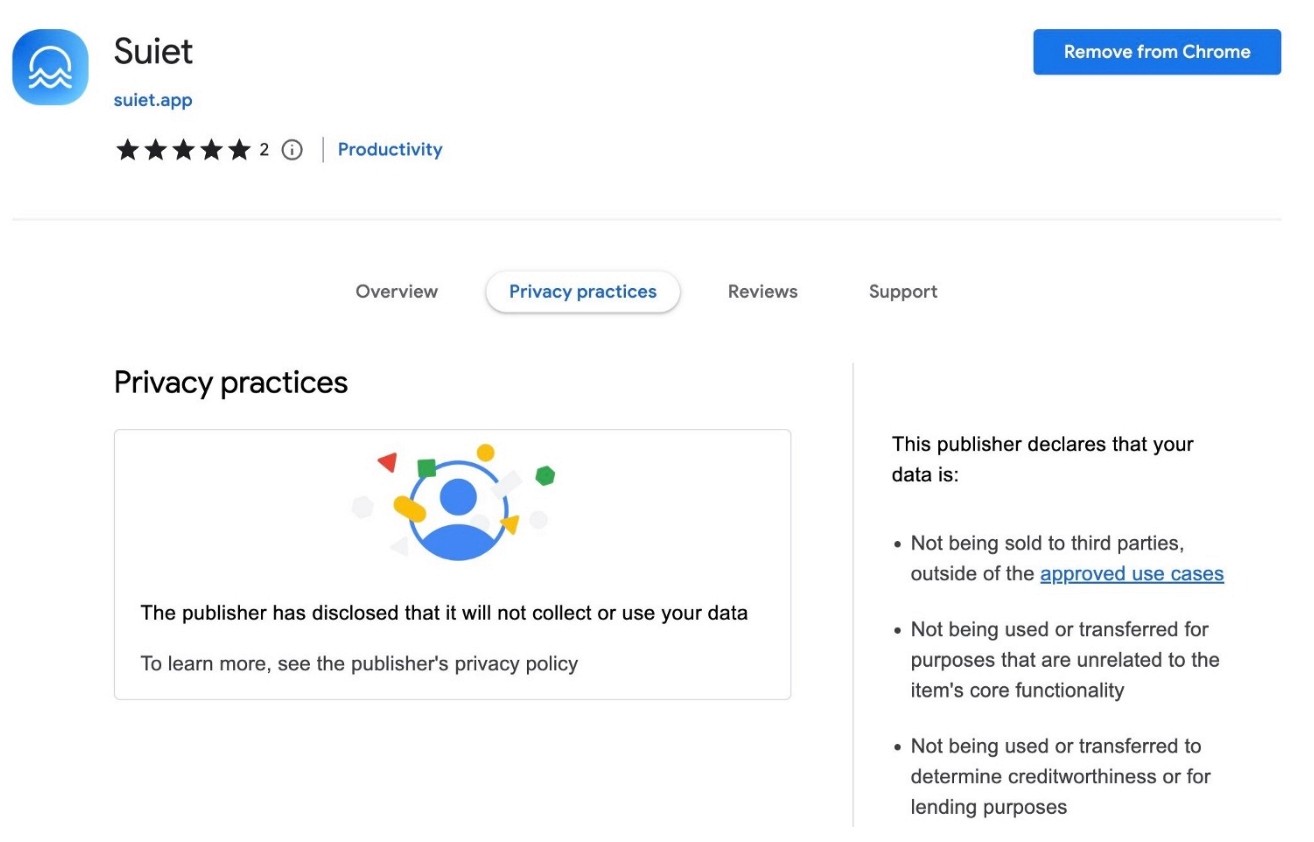Select the Privacy practices tab
Image resolution: width=1314 pixels, height=842 pixels.
pyautogui.click(x=583, y=292)
